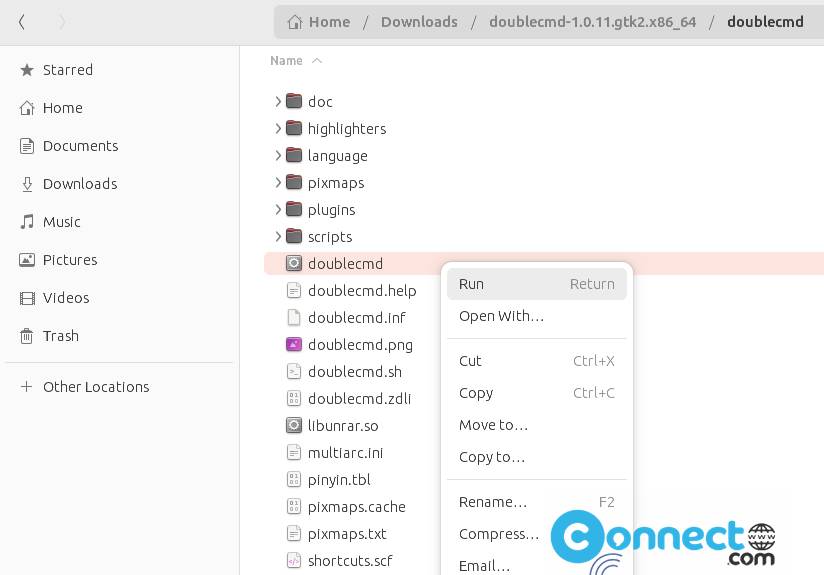
Task: Click the forward navigation arrow
Action: point(61,22)
